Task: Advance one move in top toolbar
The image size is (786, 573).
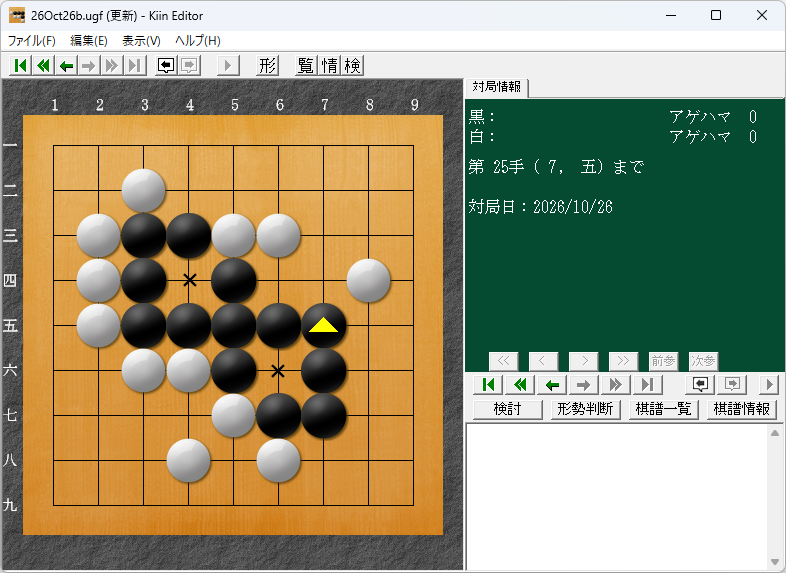Action: click(88, 65)
